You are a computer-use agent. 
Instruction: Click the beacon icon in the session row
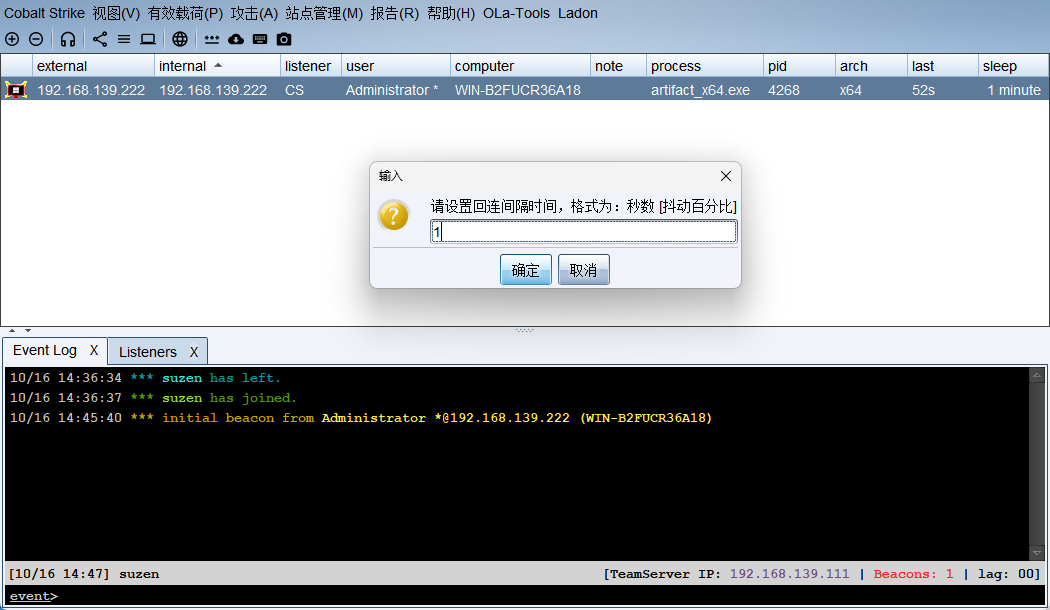pos(16,90)
